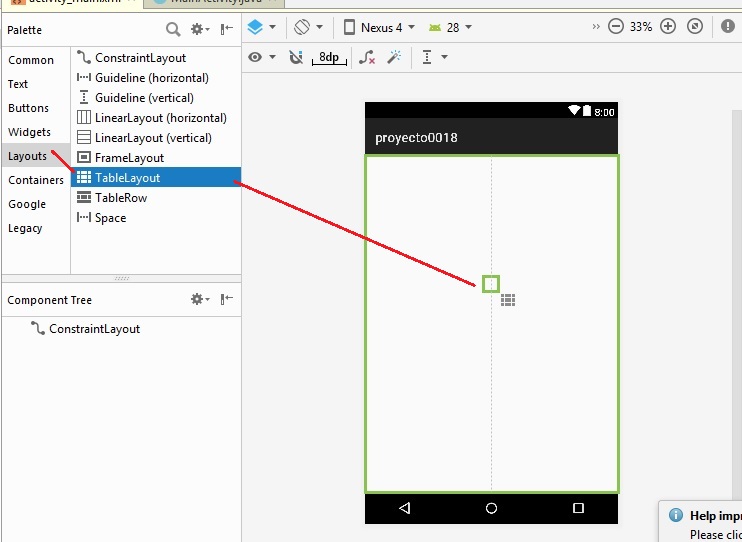The width and height of the screenshot is (742, 542).
Task: Set the 8dp default margins
Action: [328, 58]
